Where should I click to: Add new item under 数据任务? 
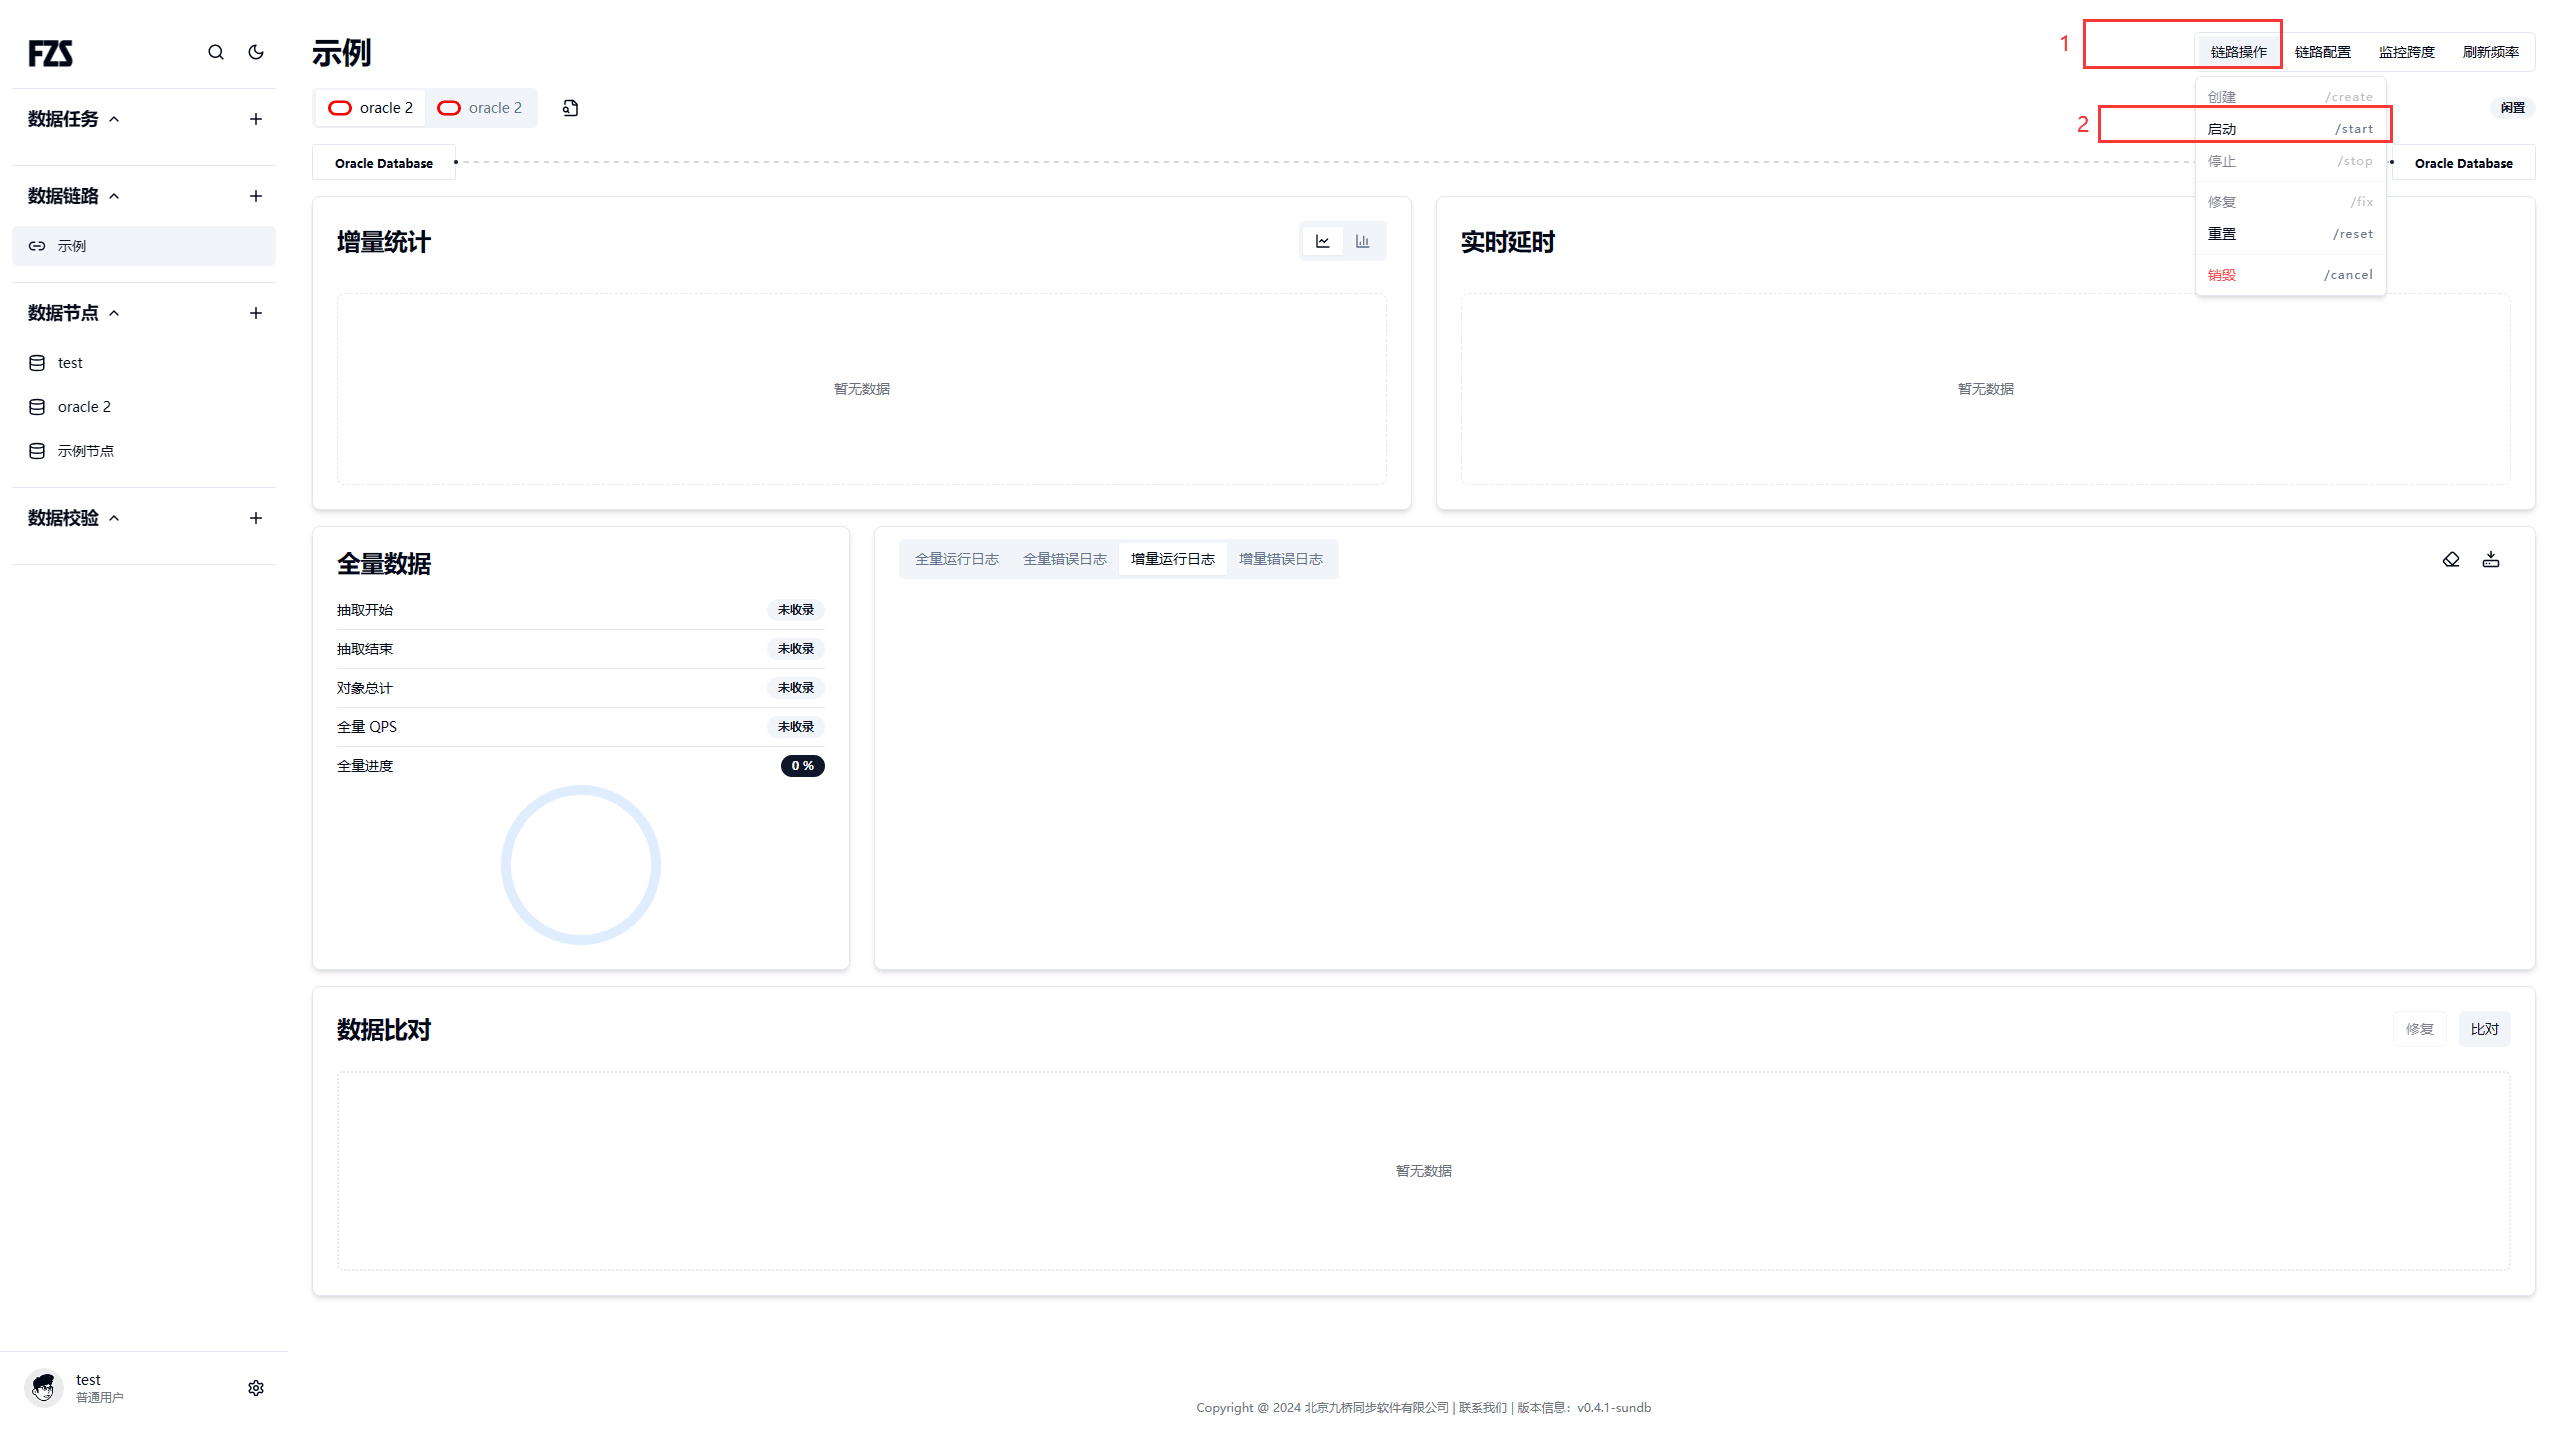click(256, 119)
